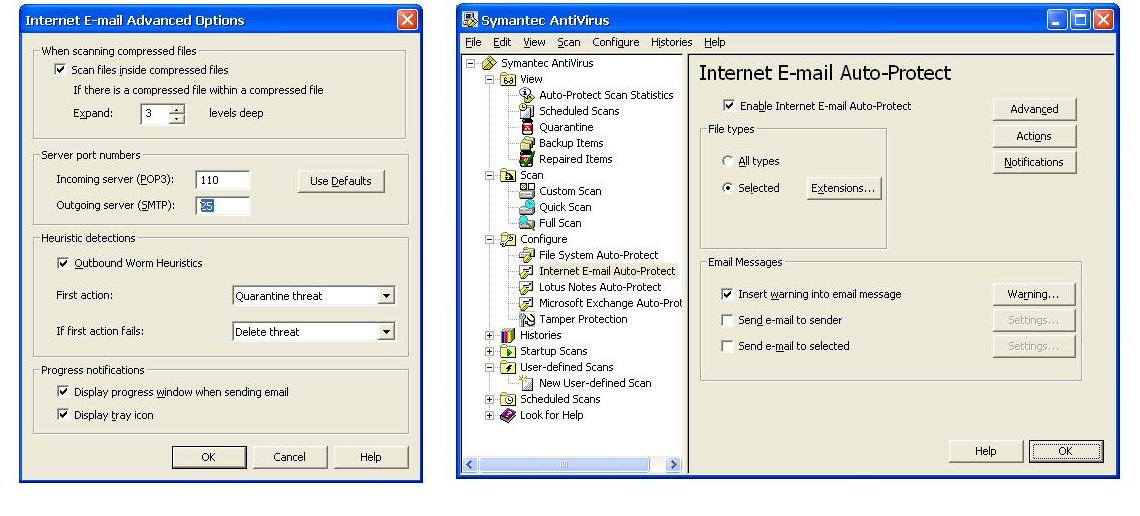Check Send e-mail to selected

726,346
